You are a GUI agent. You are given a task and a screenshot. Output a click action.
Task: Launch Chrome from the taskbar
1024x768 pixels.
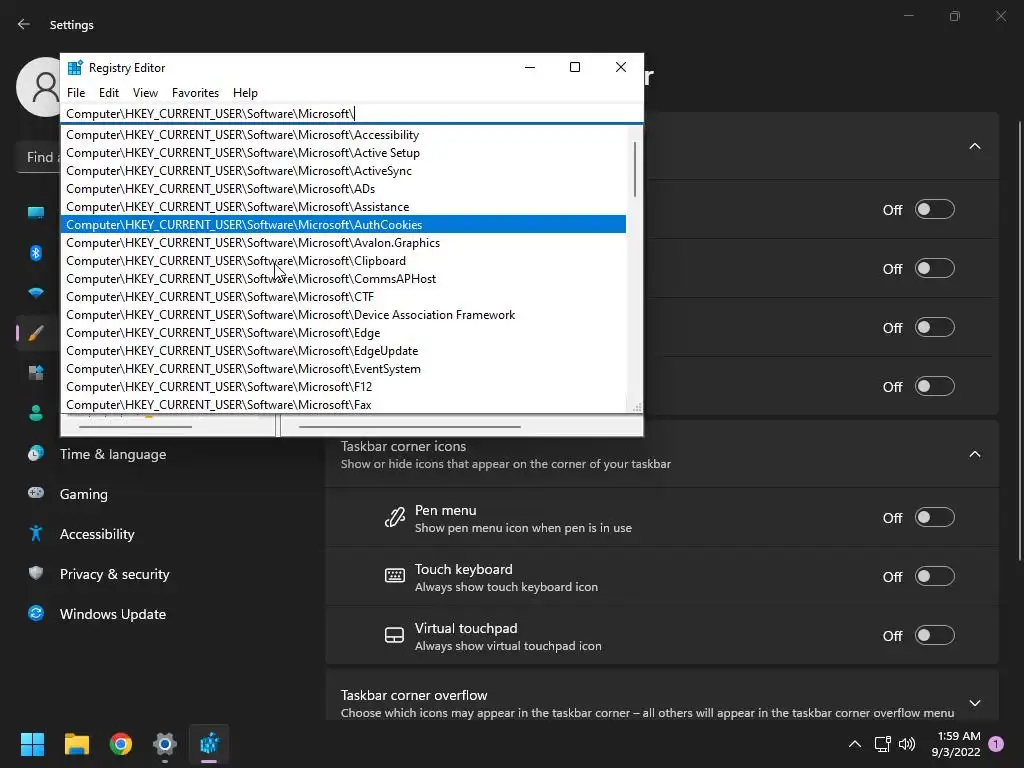[121, 744]
